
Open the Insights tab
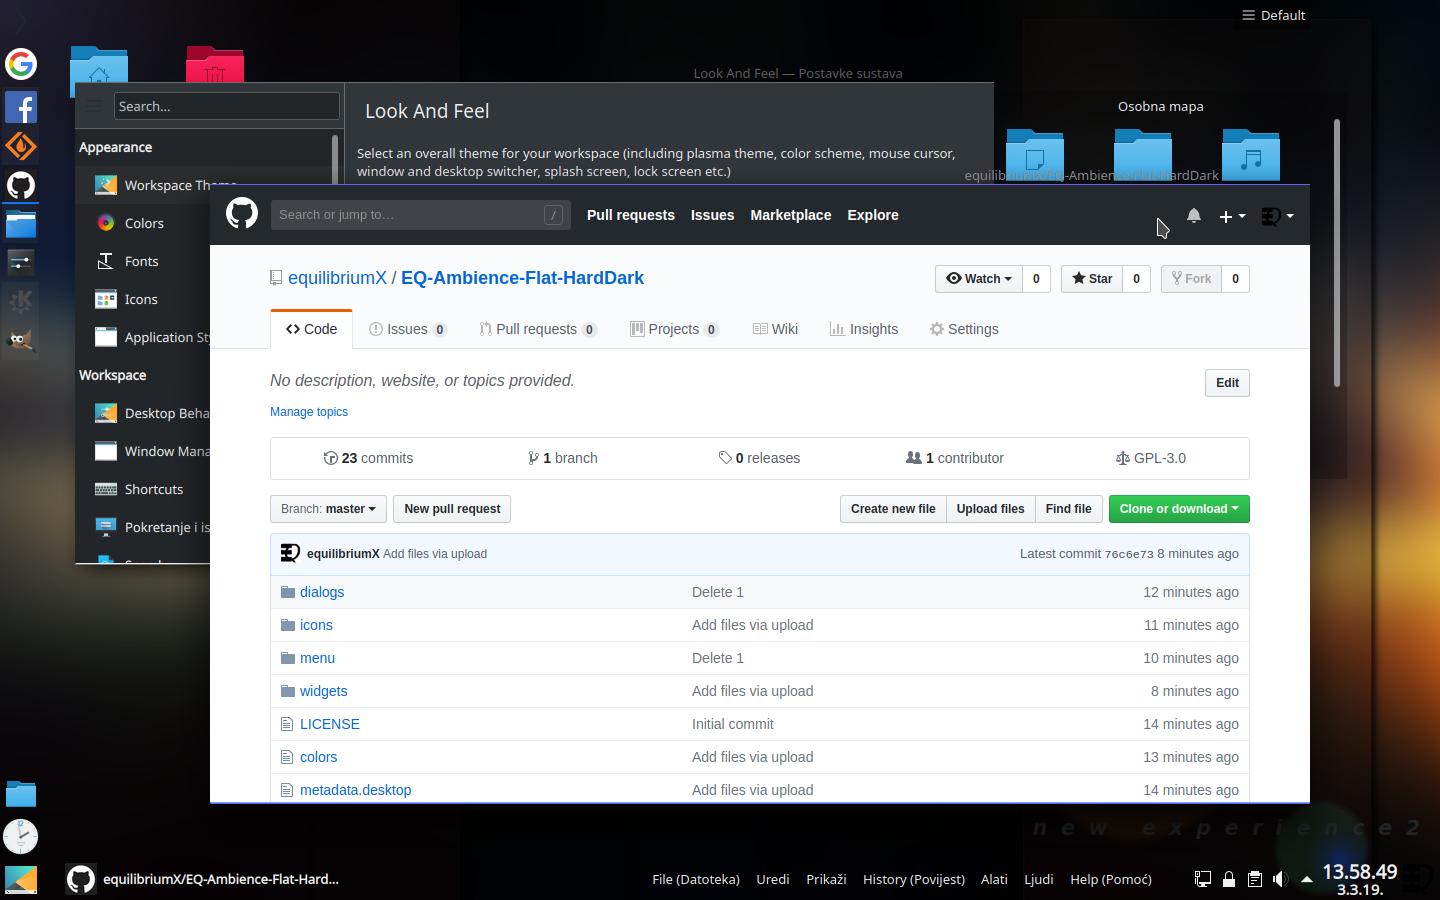click(864, 329)
